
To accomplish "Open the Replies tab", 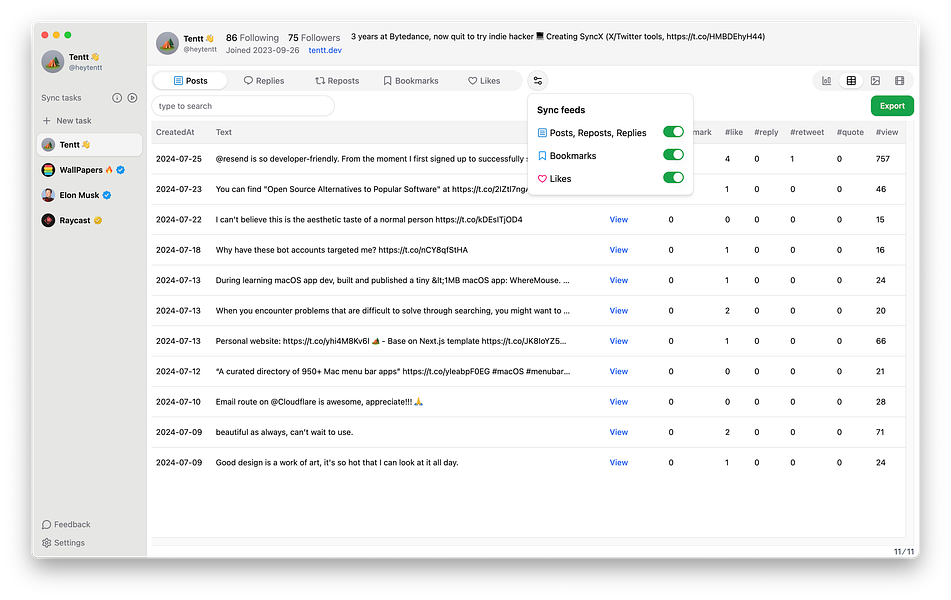I will tap(264, 81).
